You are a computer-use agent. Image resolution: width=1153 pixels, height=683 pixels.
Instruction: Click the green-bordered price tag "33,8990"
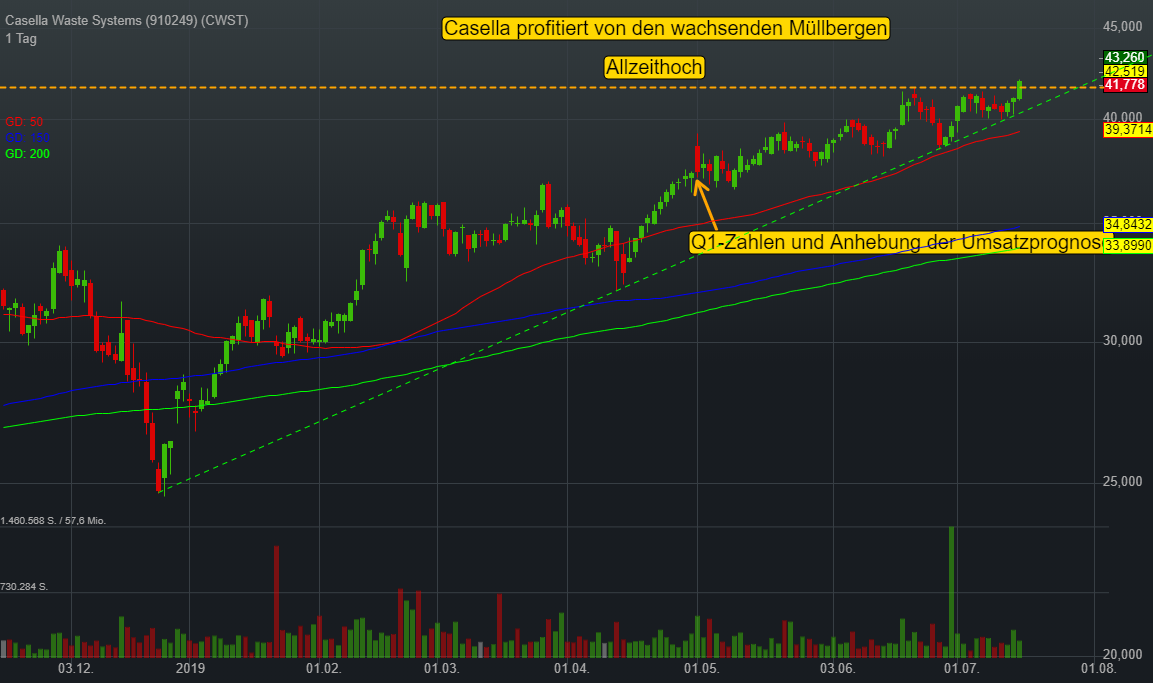1127,246
